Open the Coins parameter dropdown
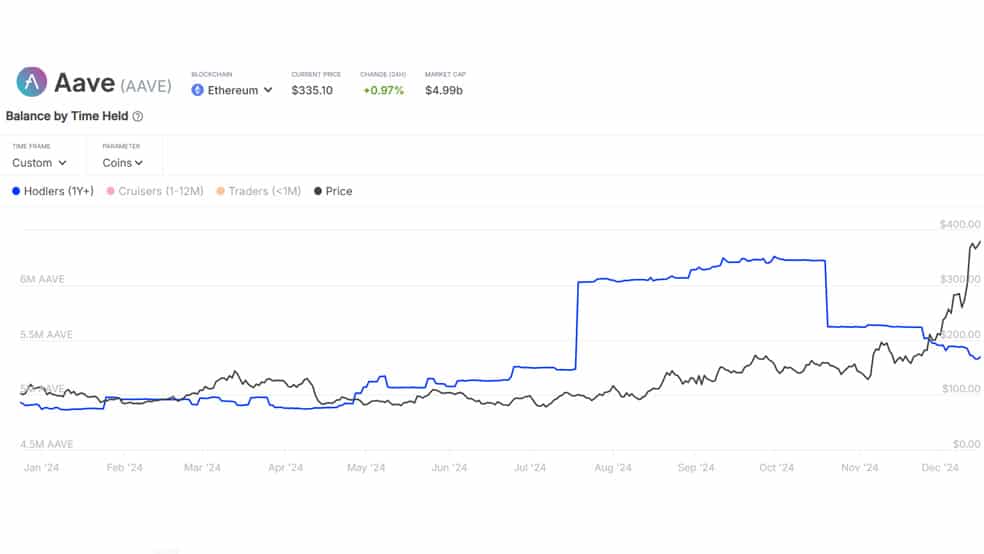Viewport: 984px width, 554px height. point(122,162)
